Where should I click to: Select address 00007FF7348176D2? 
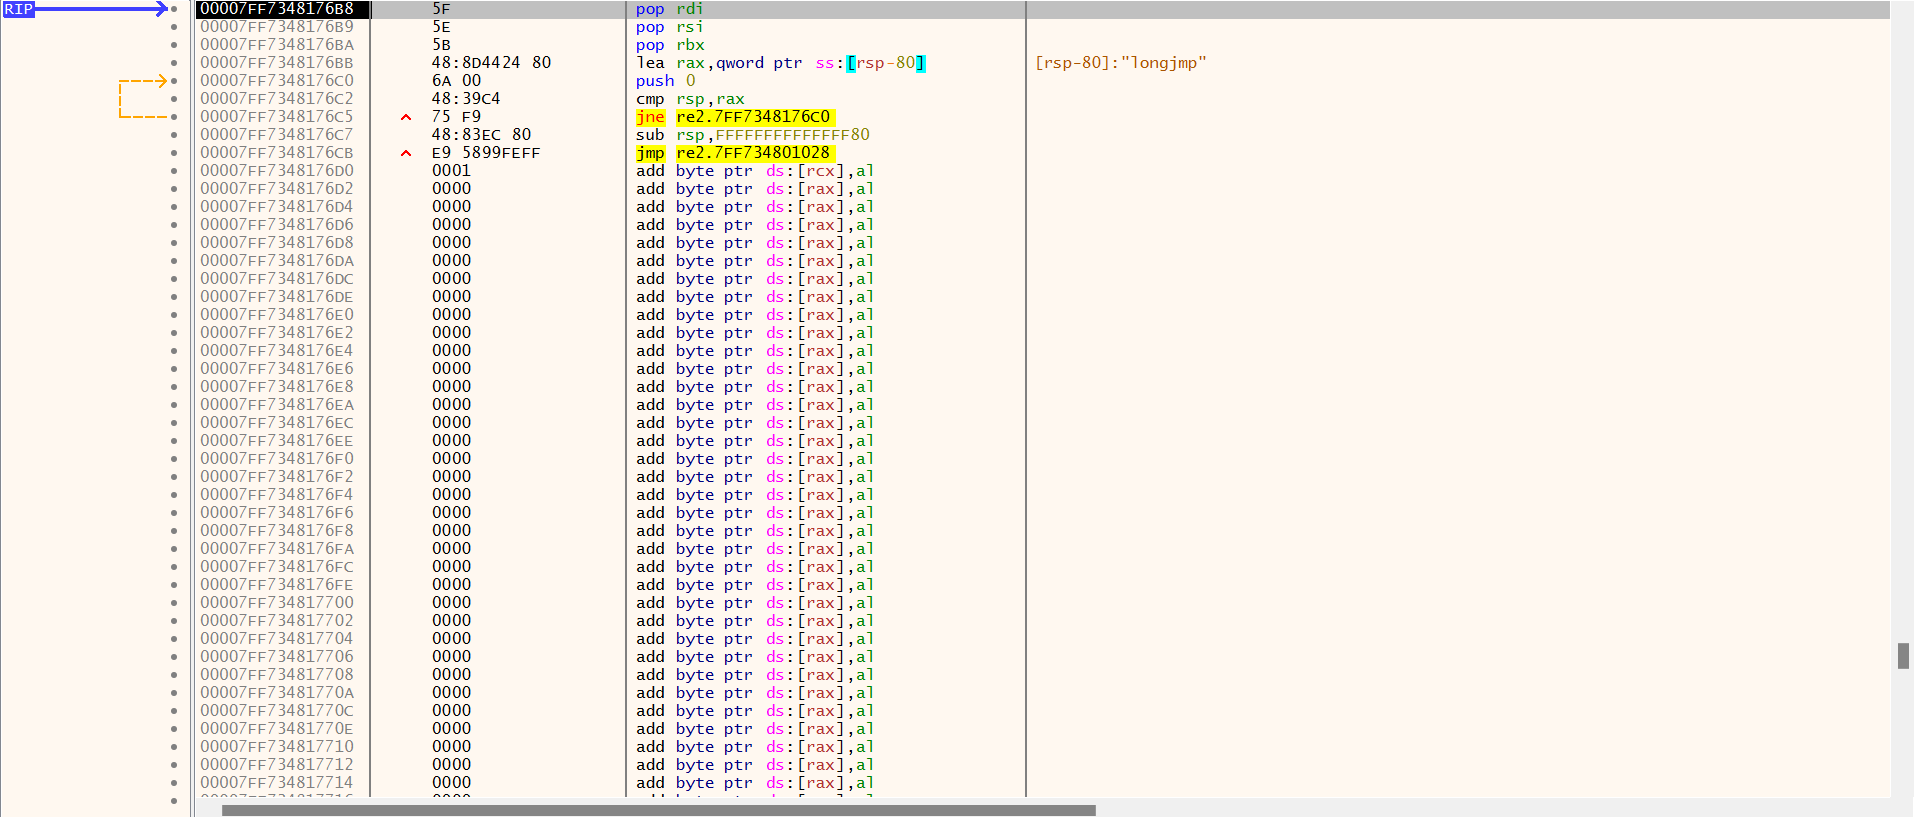pyautogui.click(x=277, y=189)
